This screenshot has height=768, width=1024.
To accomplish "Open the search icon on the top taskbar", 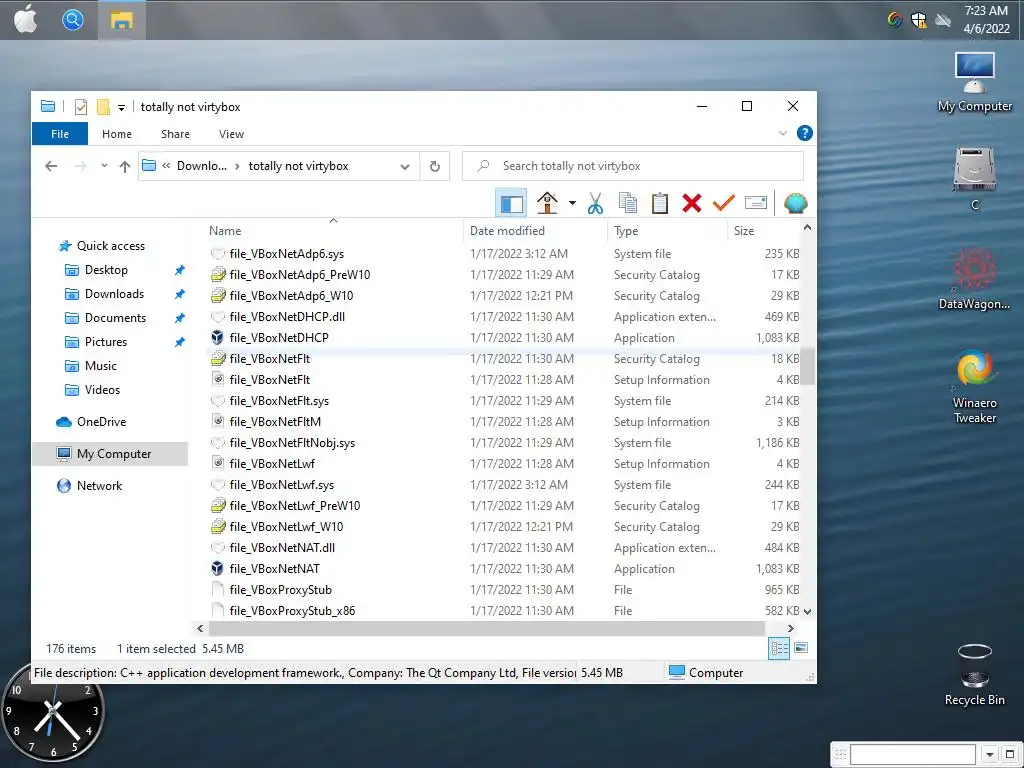I will click(72, 20).
